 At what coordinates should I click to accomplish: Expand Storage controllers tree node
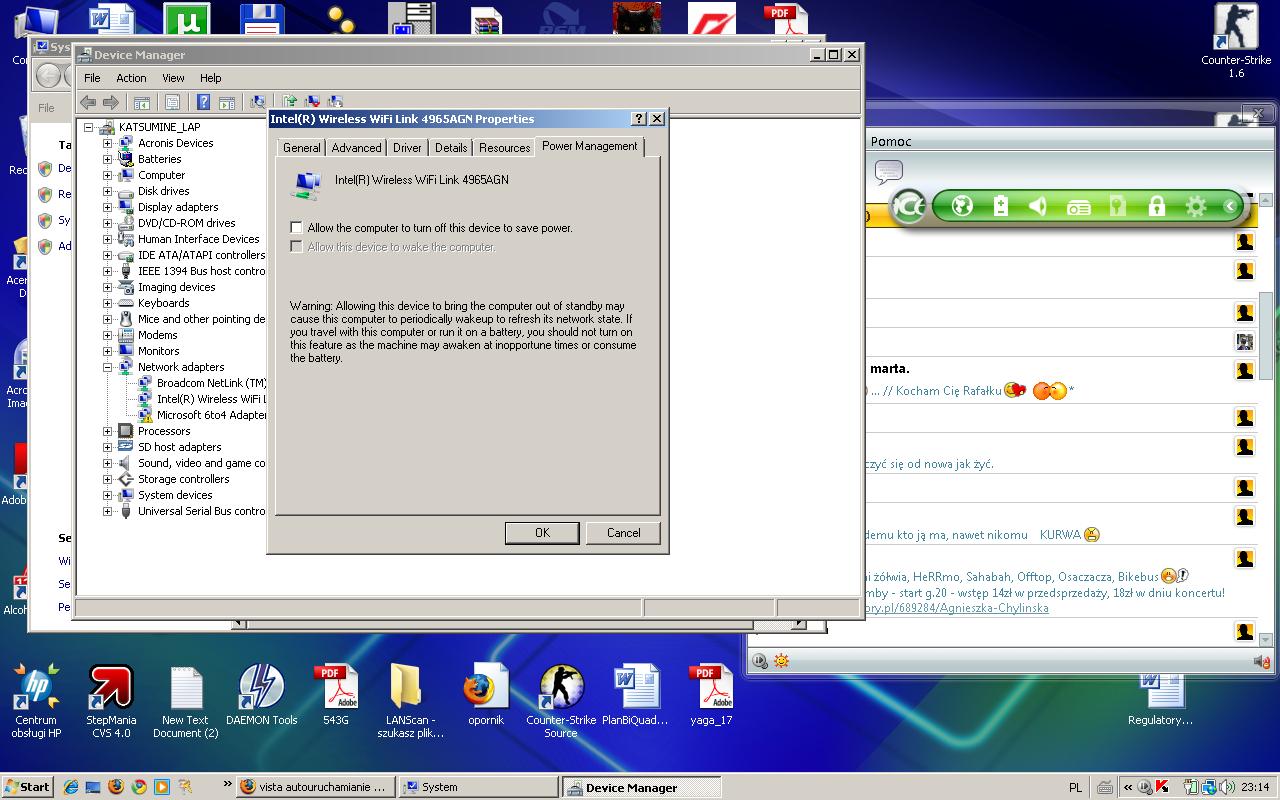(107, 479)
